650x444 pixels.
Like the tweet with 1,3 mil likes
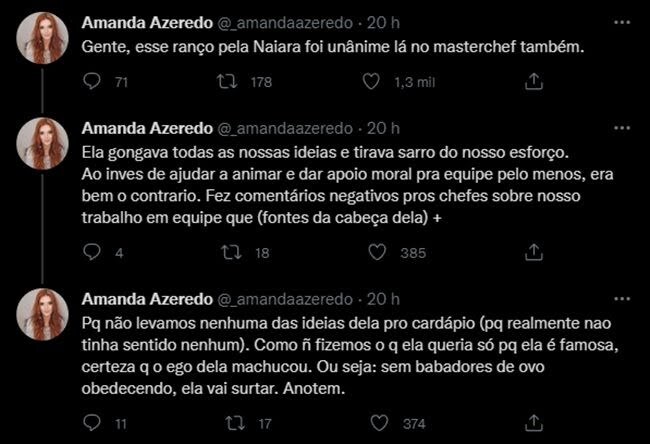pyautogui.click(x=370, y=82)
